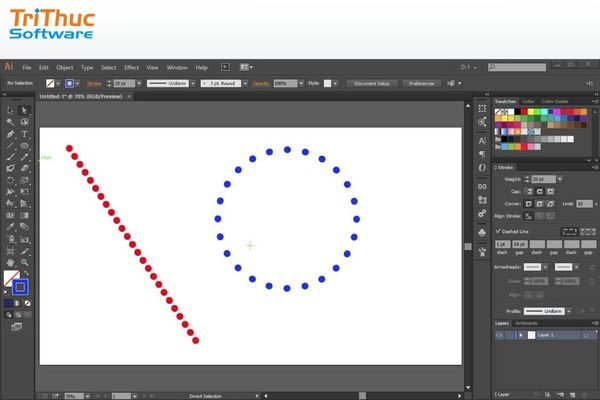The height and width of the screenshot is (400, 600).
Task: Choose Butt Cap option in Stroke panel
Action: (x=529, y=191)
